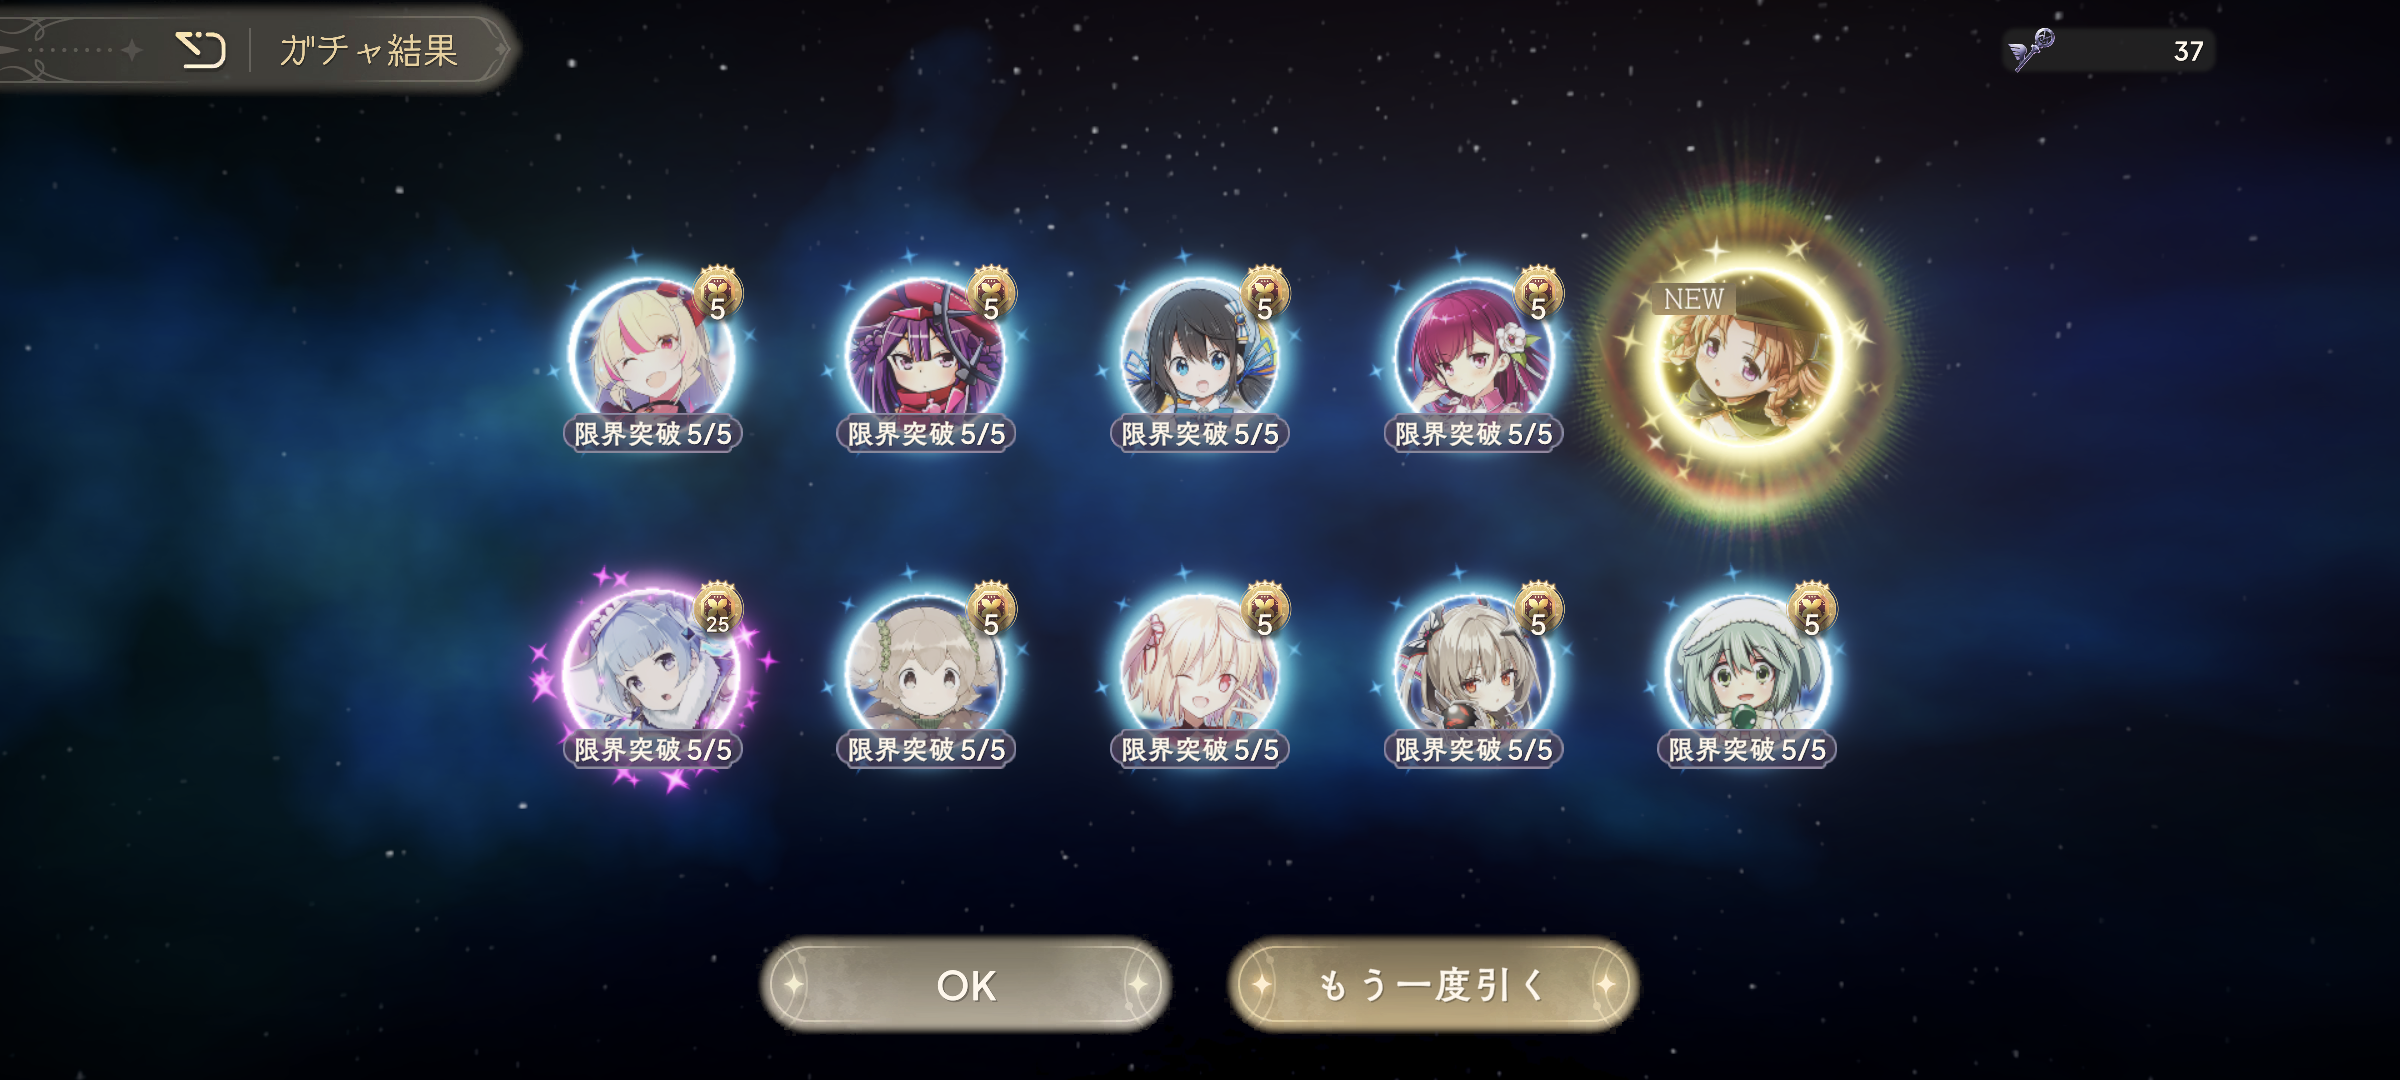Open the NEW golden glowing character portrait
2400x1080 pixels.
click(x=1747, y=356)
